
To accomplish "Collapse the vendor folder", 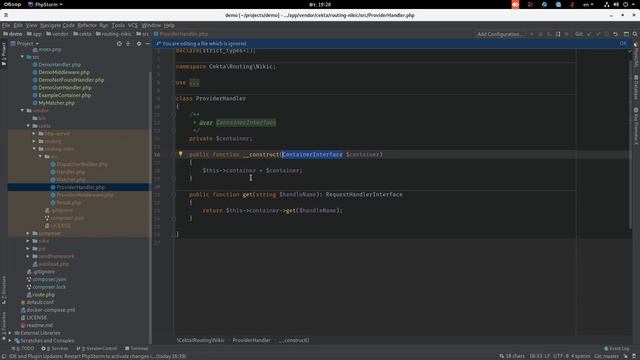I will pos(22,110).
